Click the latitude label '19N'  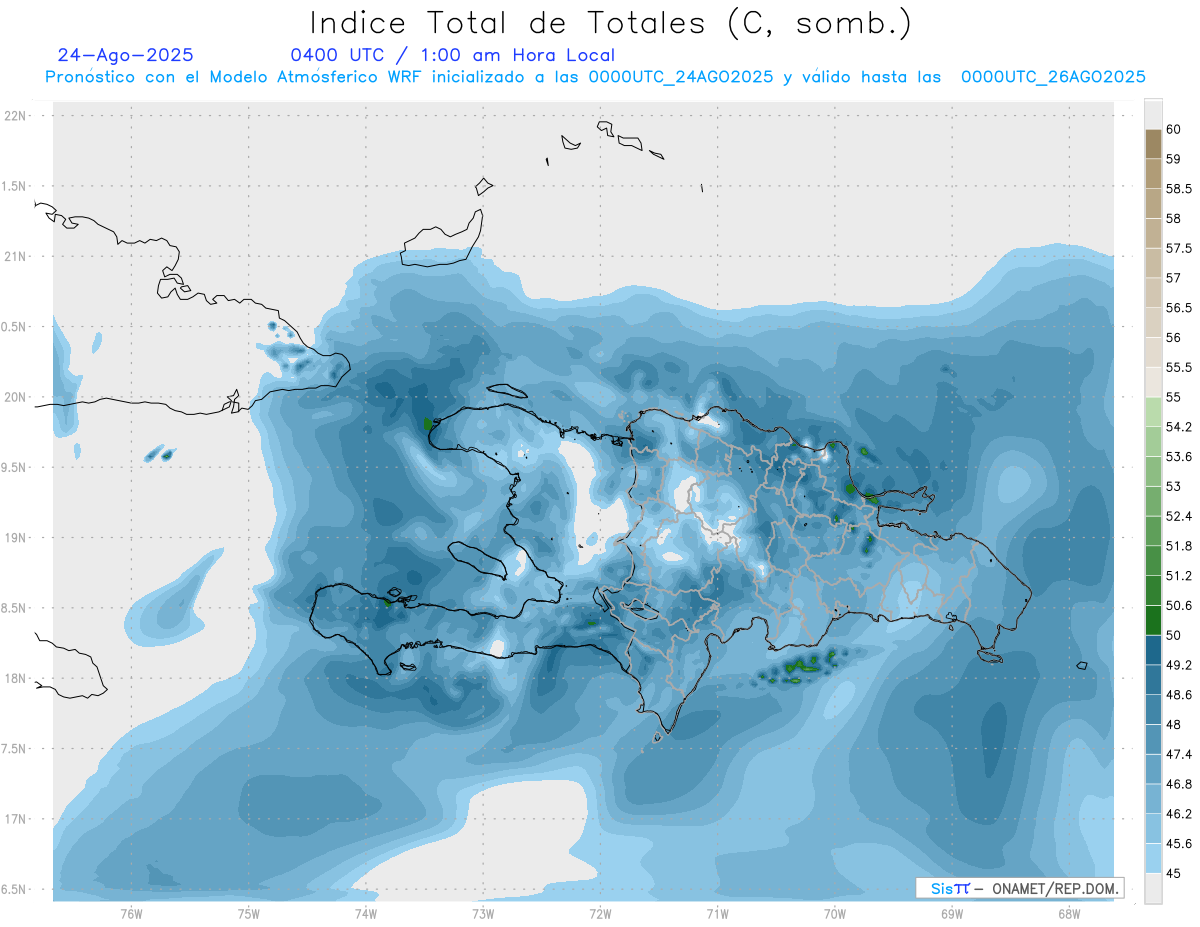(x=16, y=538)
